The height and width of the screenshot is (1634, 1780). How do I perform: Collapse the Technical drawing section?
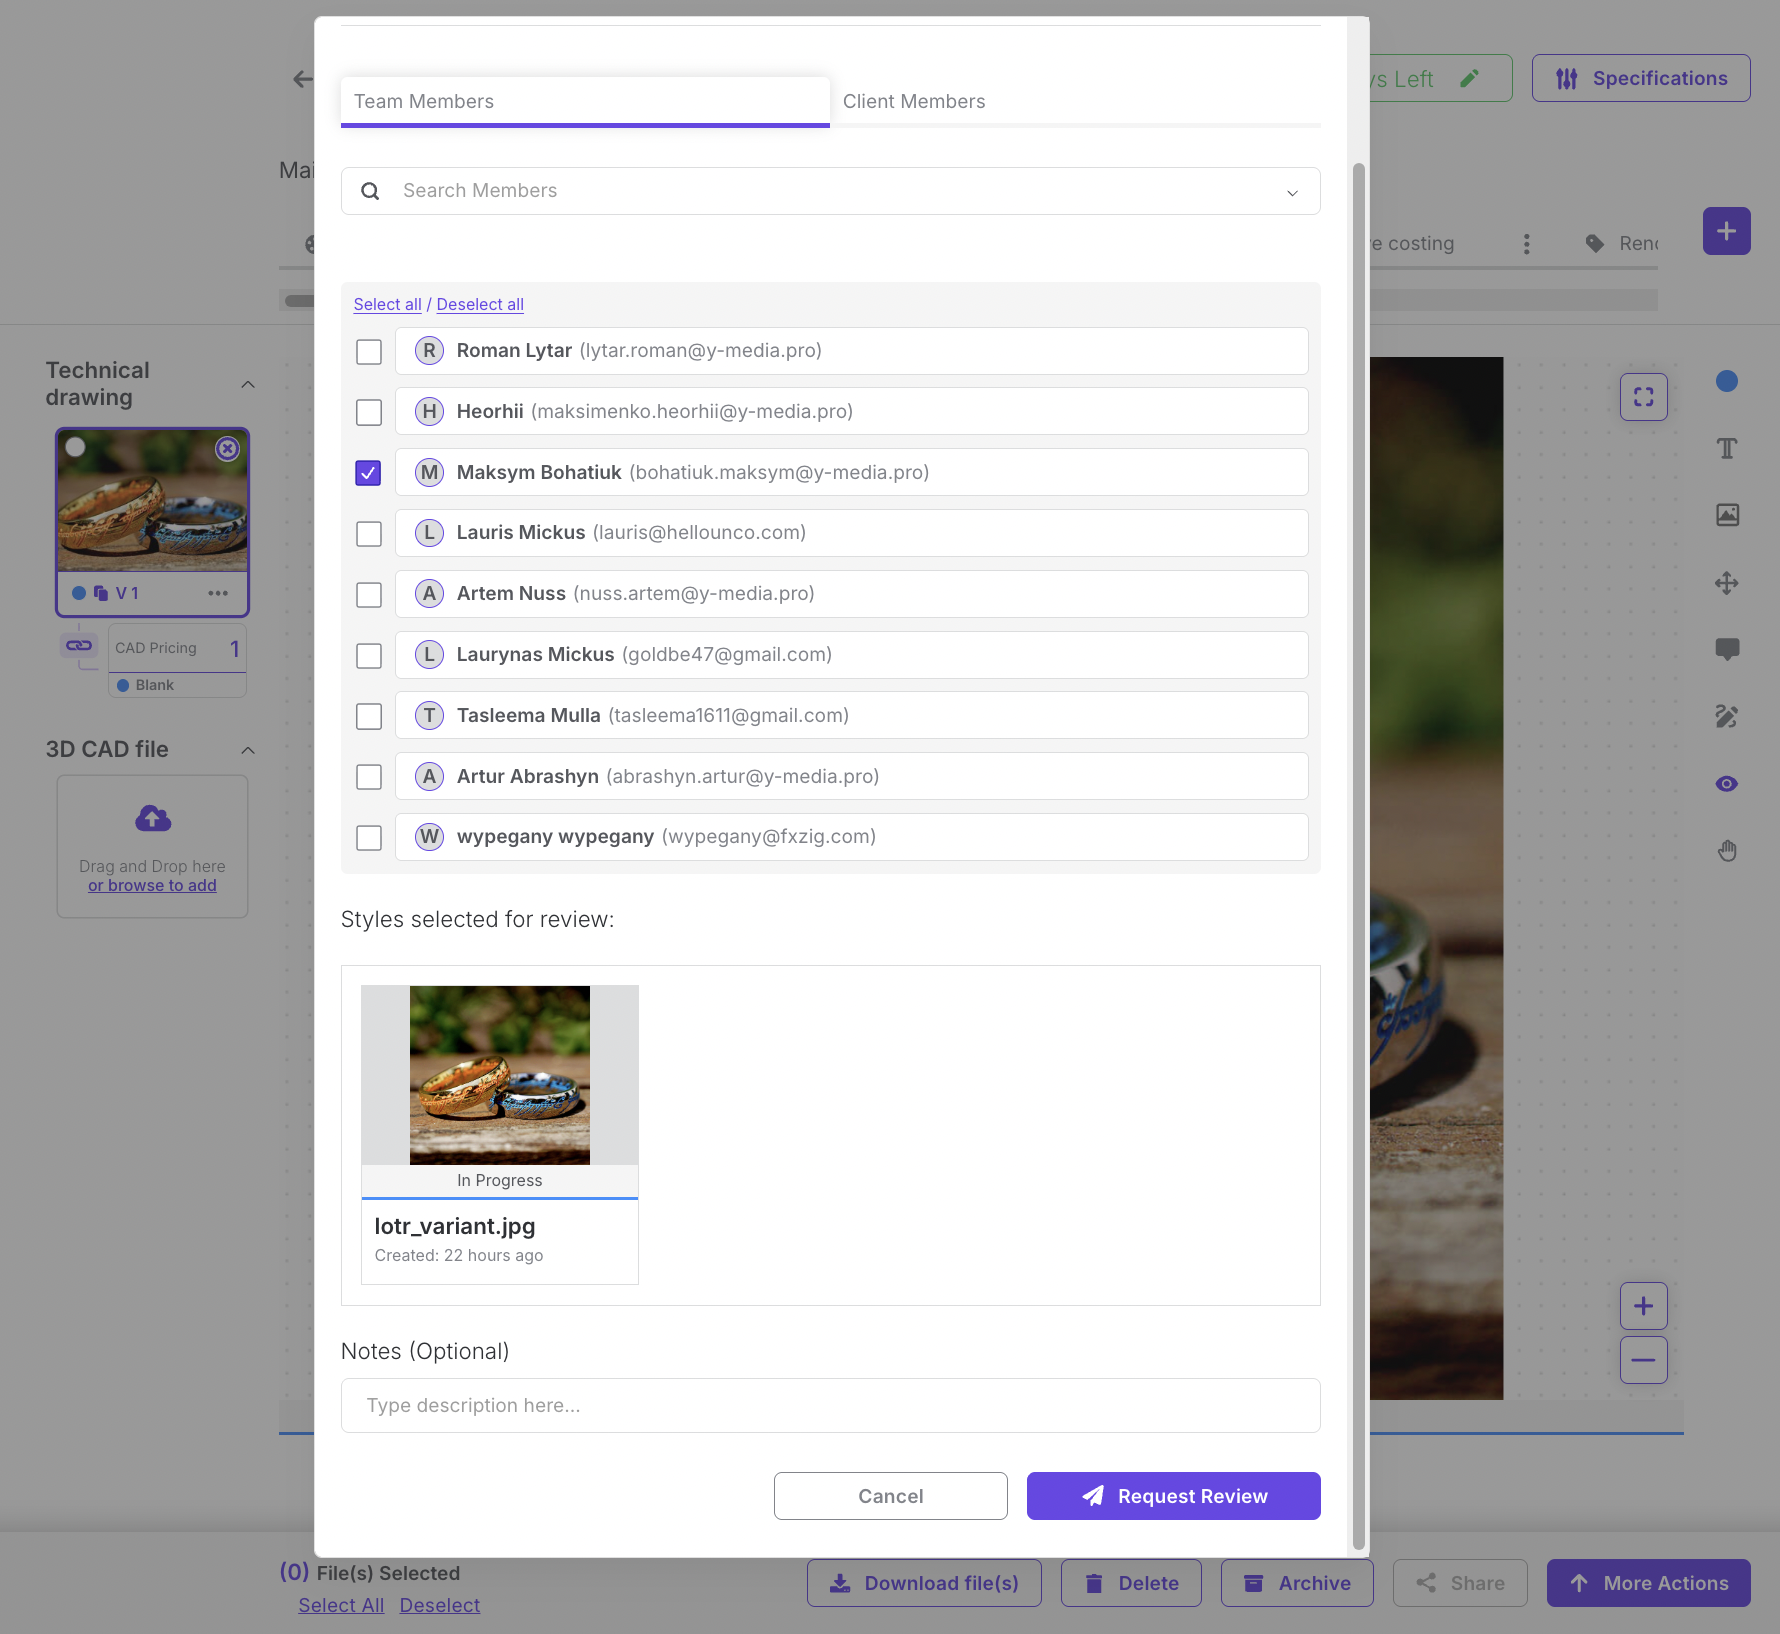tap(248, 385)
